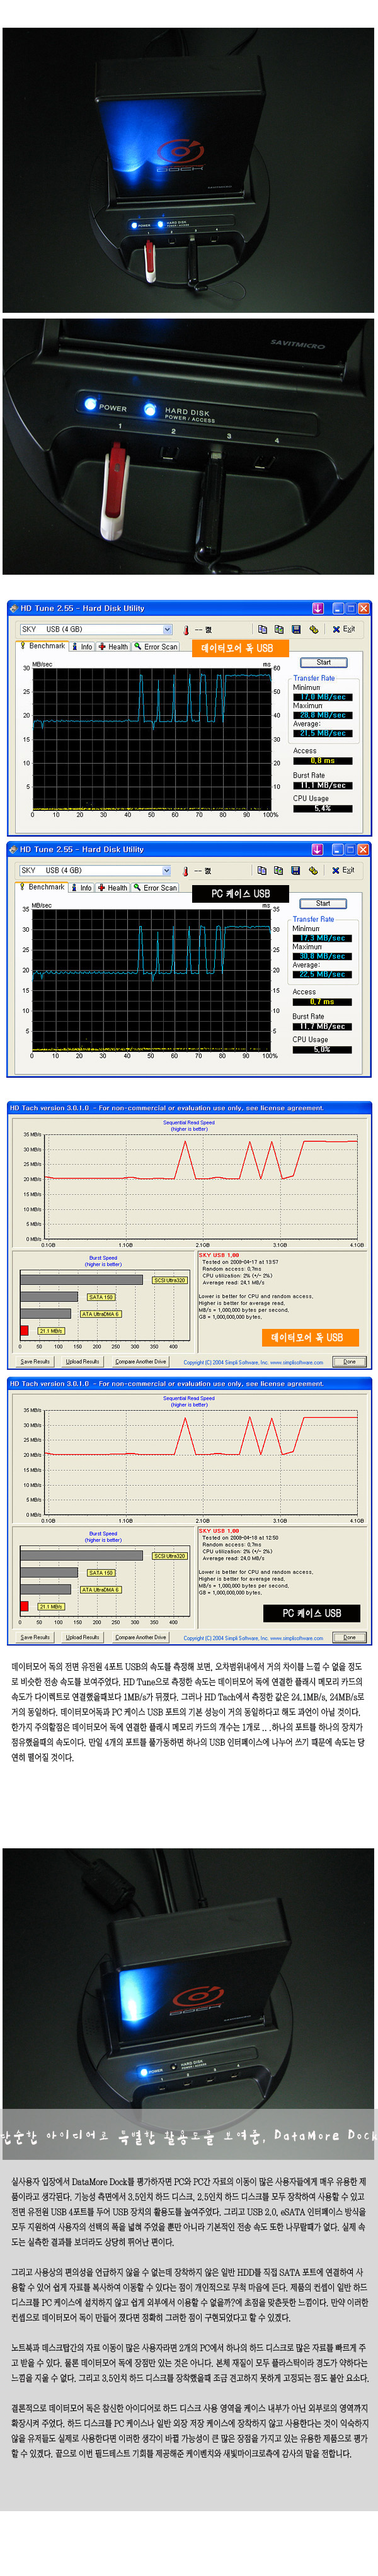Open the simplisoftware.com link in the HD Tach window tested 2008-04-18

point(297,1638)
